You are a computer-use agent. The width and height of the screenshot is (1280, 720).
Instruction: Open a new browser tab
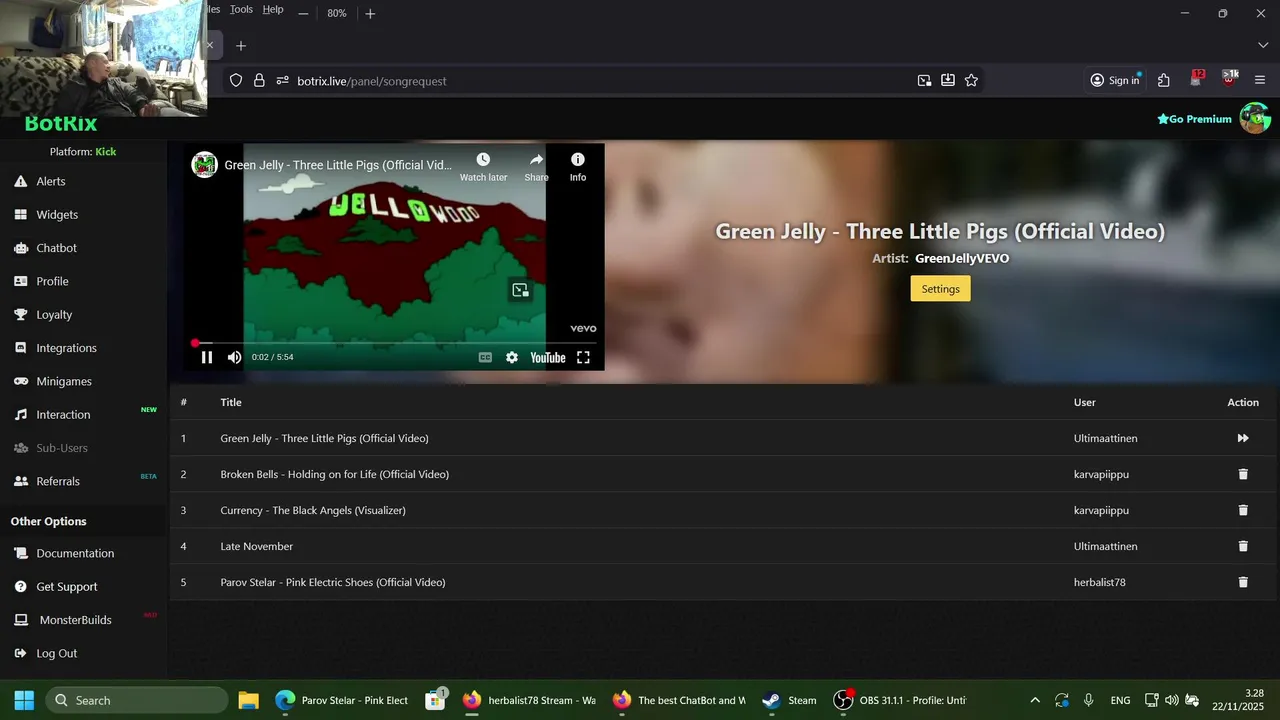[x=241, y=46]
